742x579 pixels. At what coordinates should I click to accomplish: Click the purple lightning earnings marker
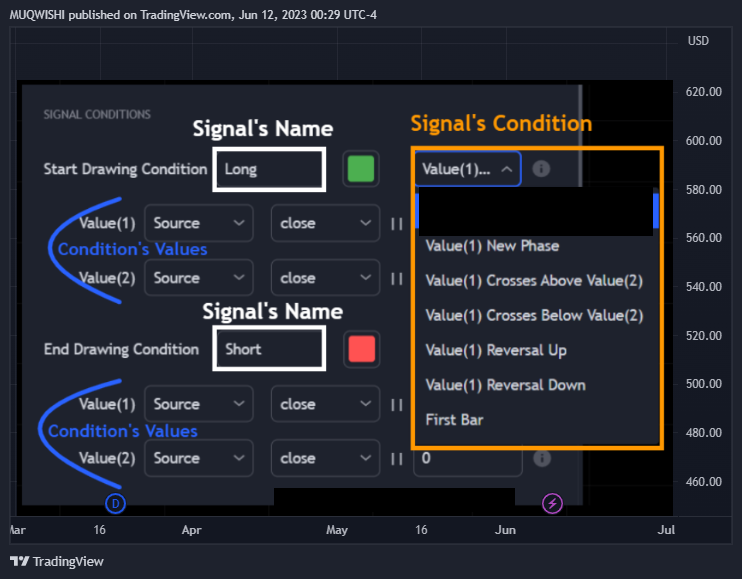pos(552,503)
